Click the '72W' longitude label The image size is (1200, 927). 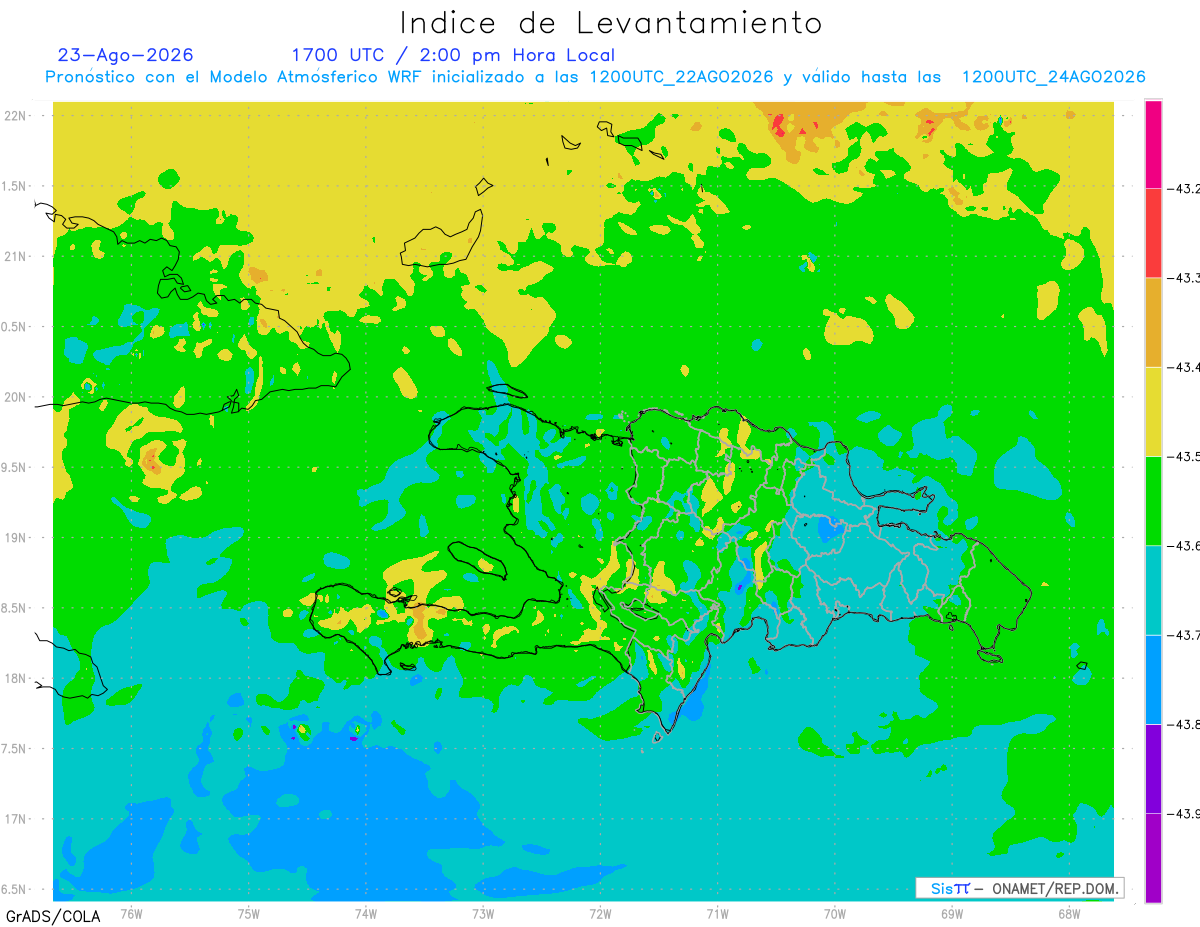[x=600, y=913]
